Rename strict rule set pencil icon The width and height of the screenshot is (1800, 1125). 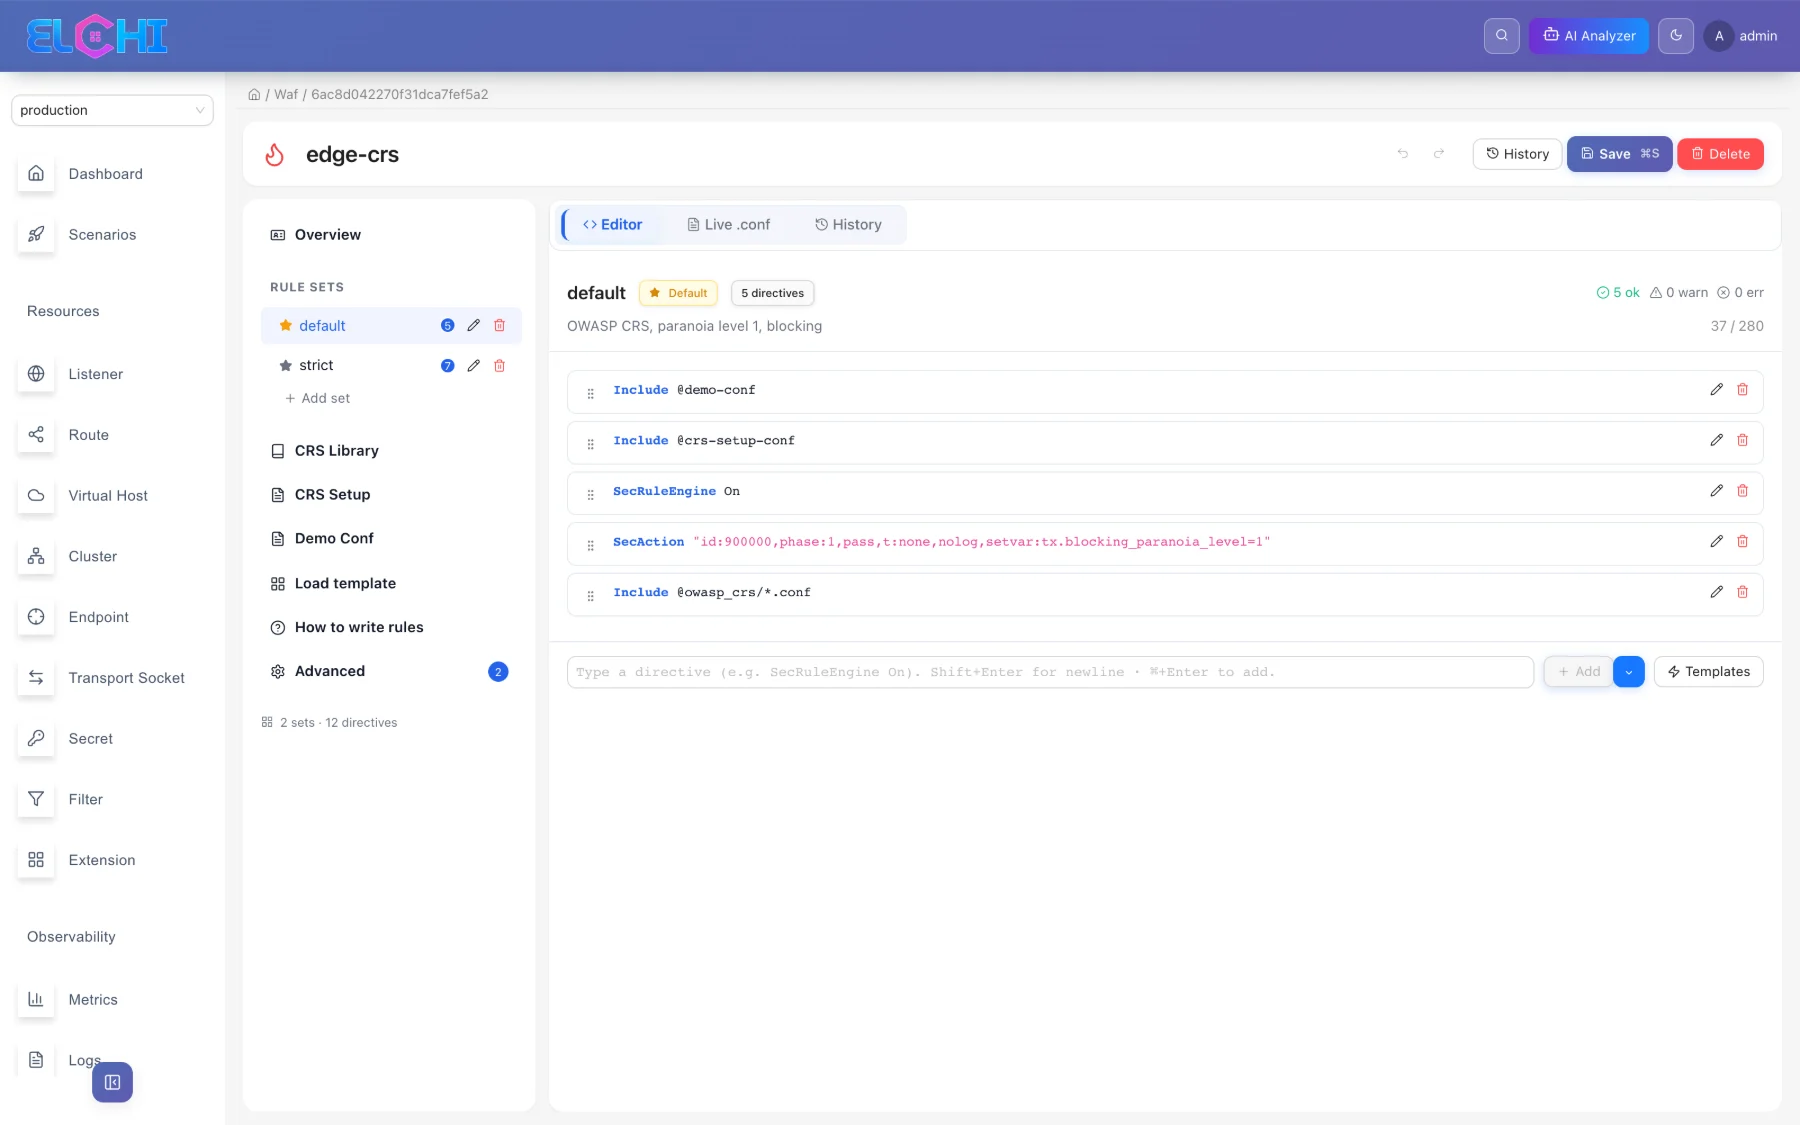coord(473,366)
